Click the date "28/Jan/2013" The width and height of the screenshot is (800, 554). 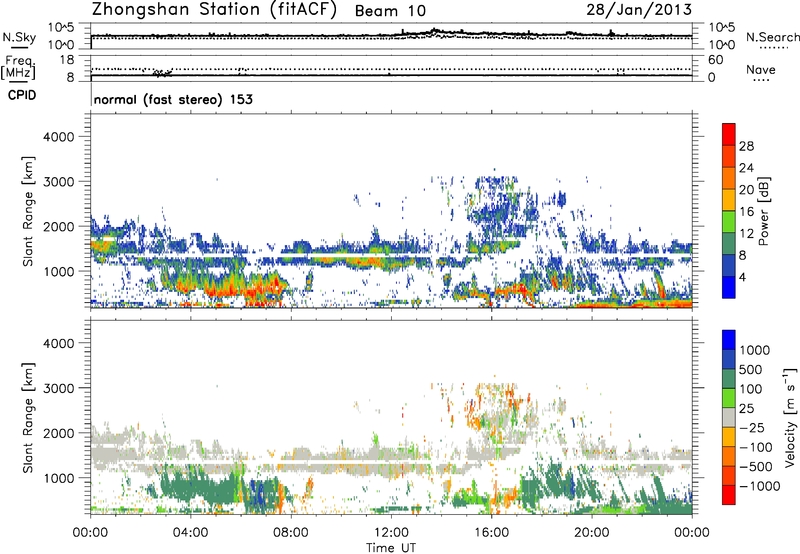coord(639,10)
